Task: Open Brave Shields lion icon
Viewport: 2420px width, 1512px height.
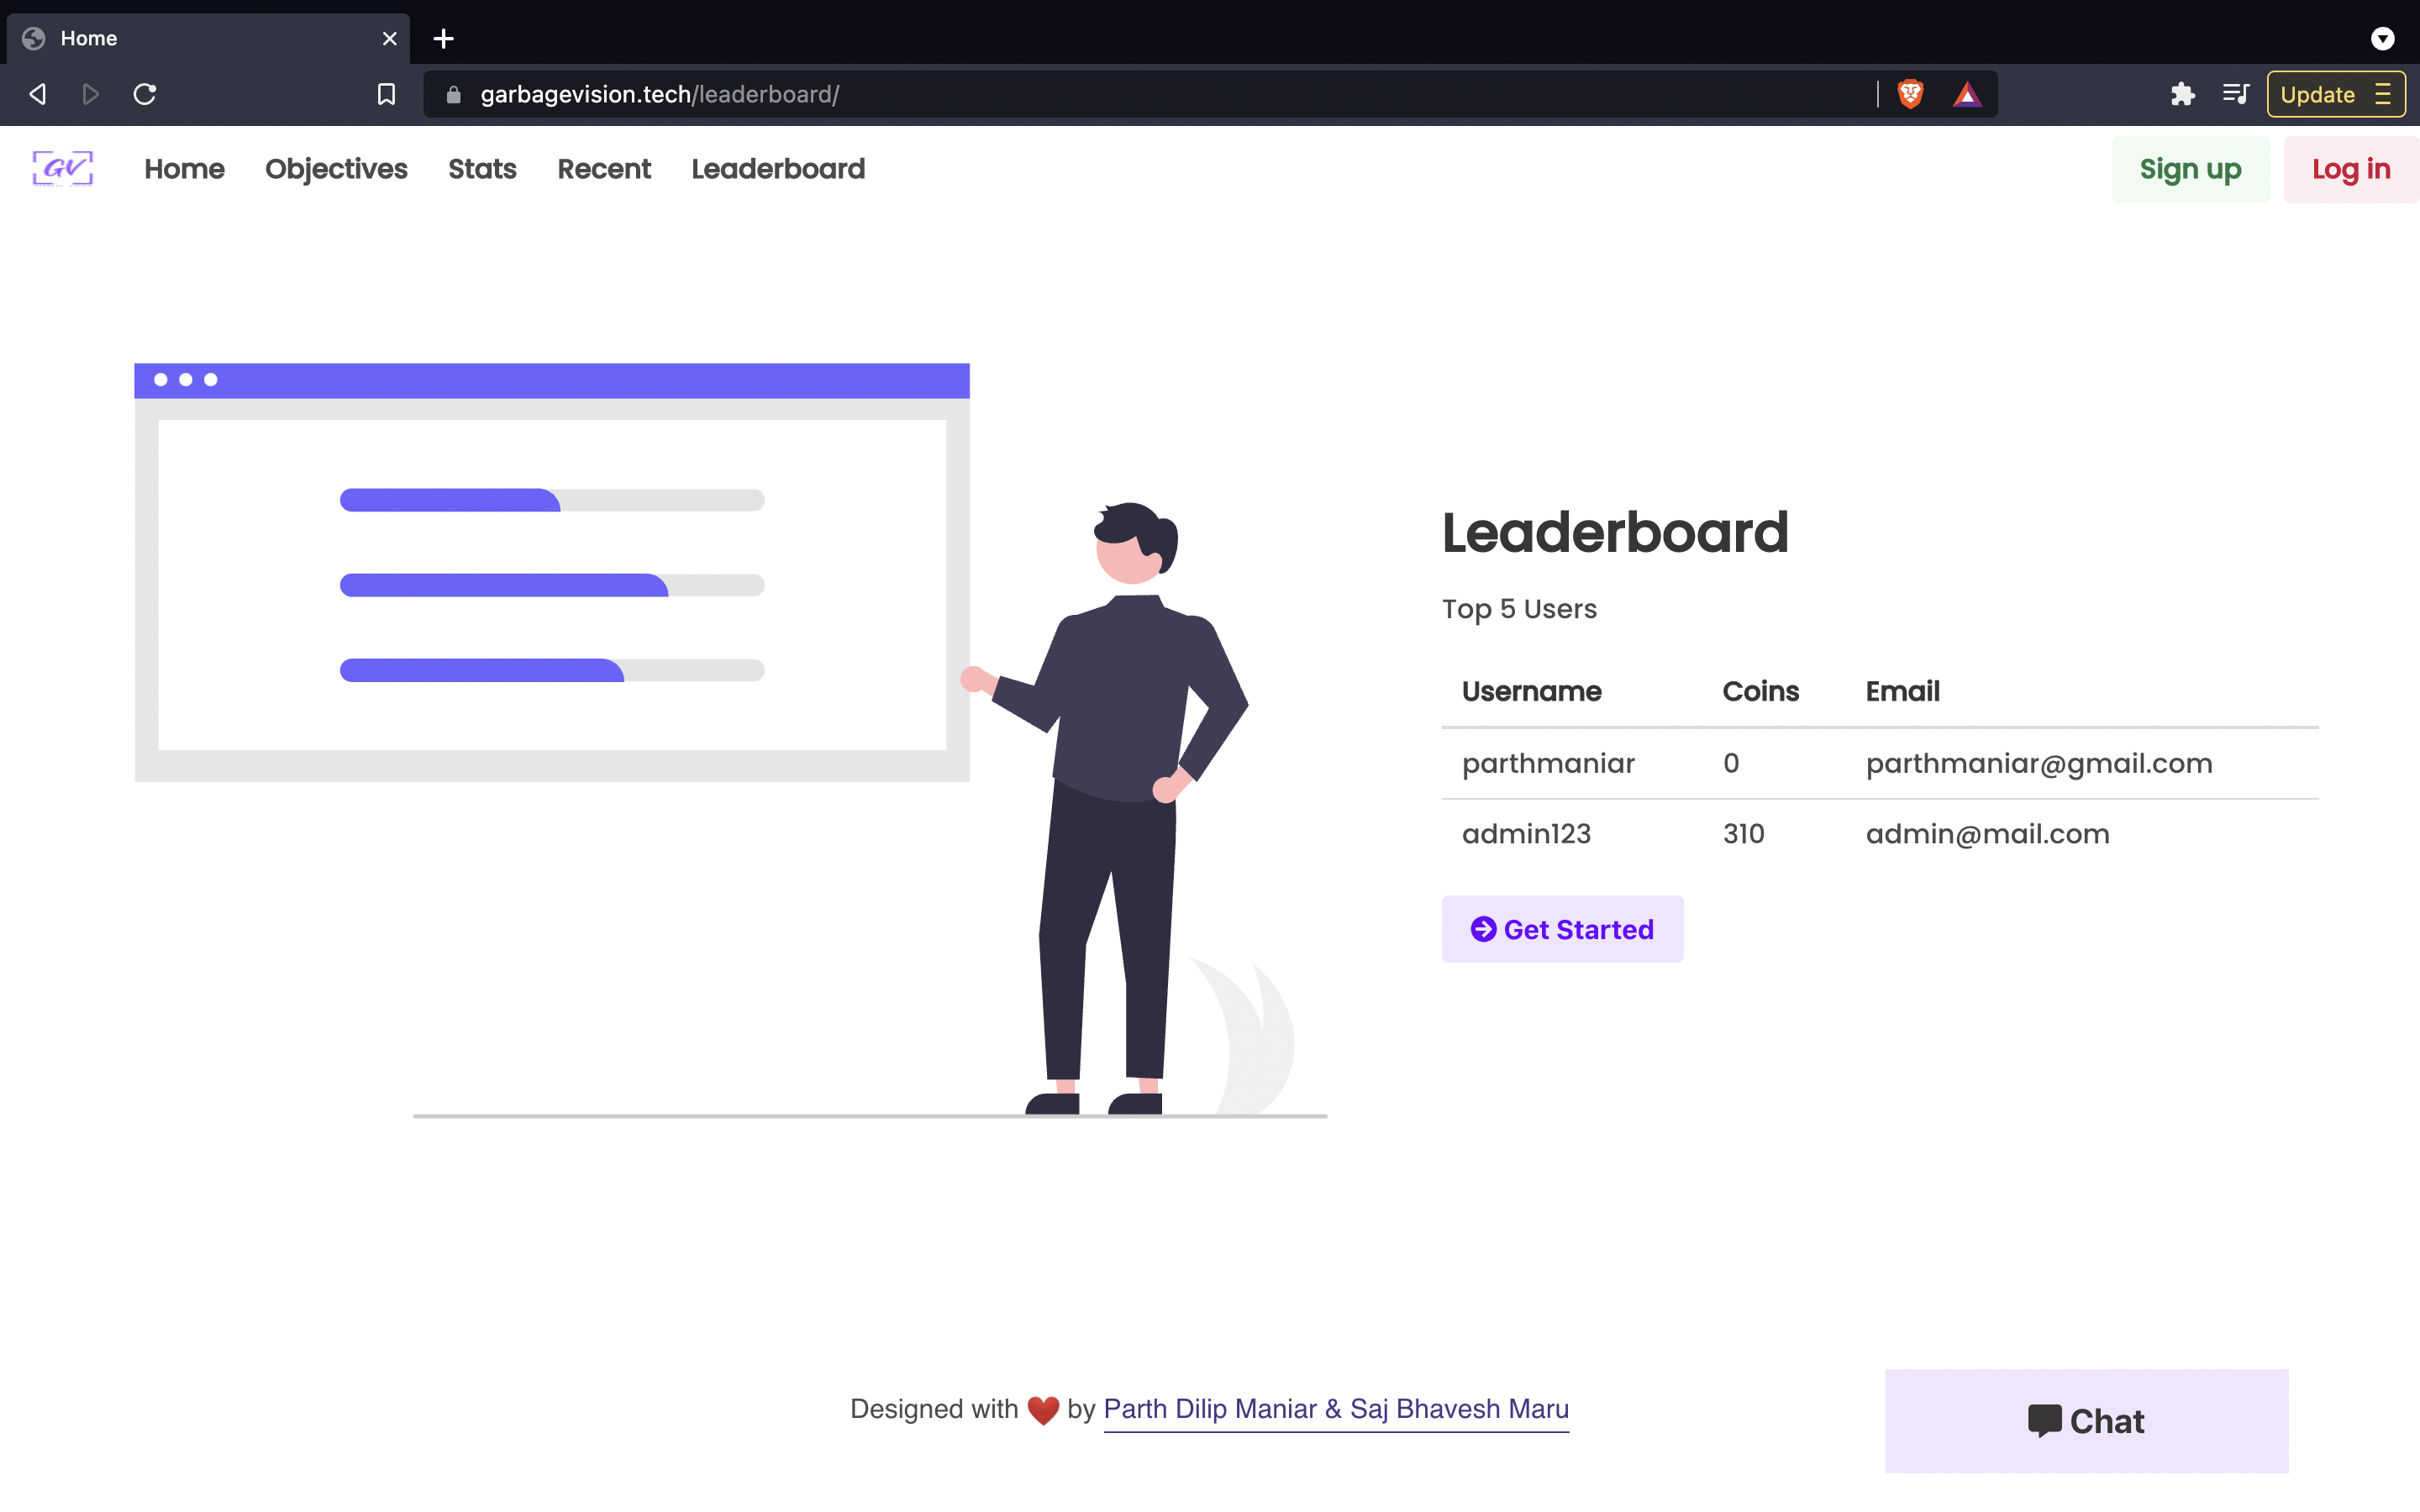Action: (x=1910, y=94)
